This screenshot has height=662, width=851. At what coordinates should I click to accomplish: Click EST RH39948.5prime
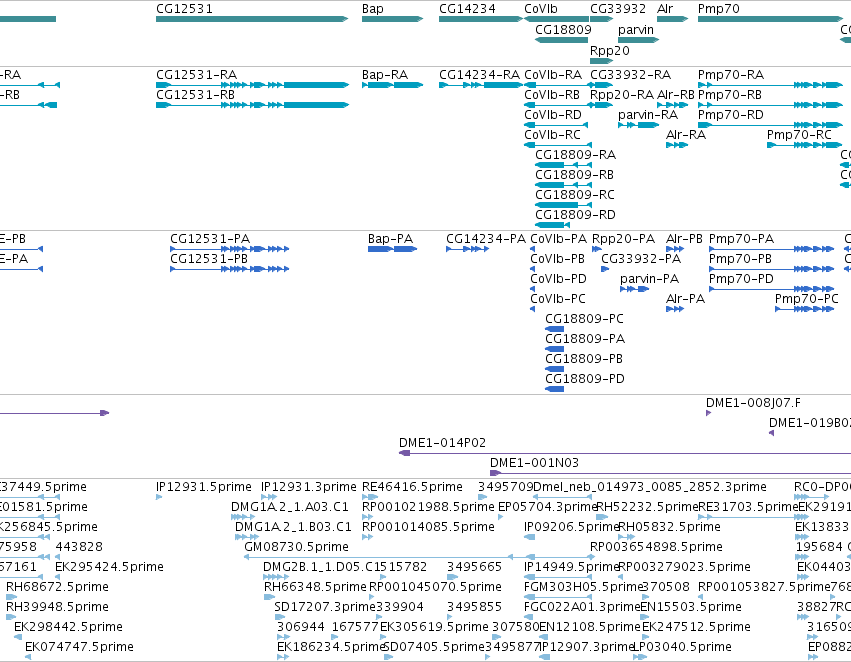(57, 608)
